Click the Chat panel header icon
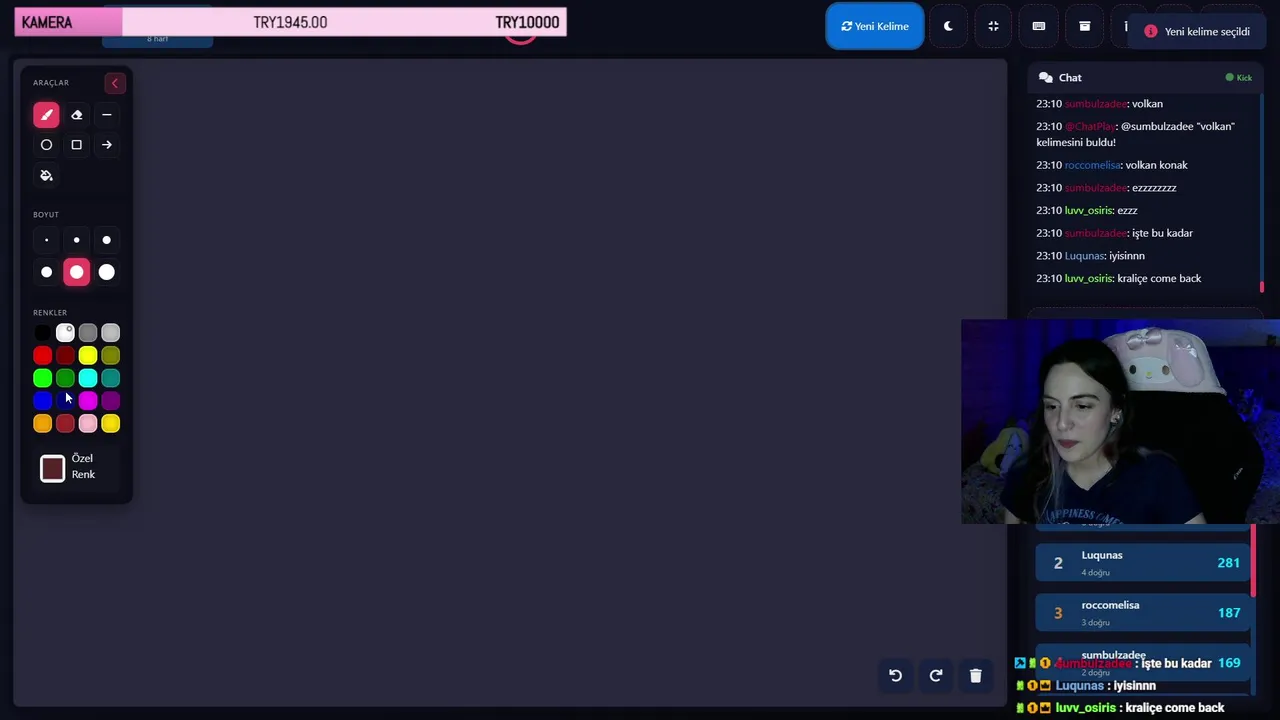This screenshot has width=1280, height=720. point(1045,77)
